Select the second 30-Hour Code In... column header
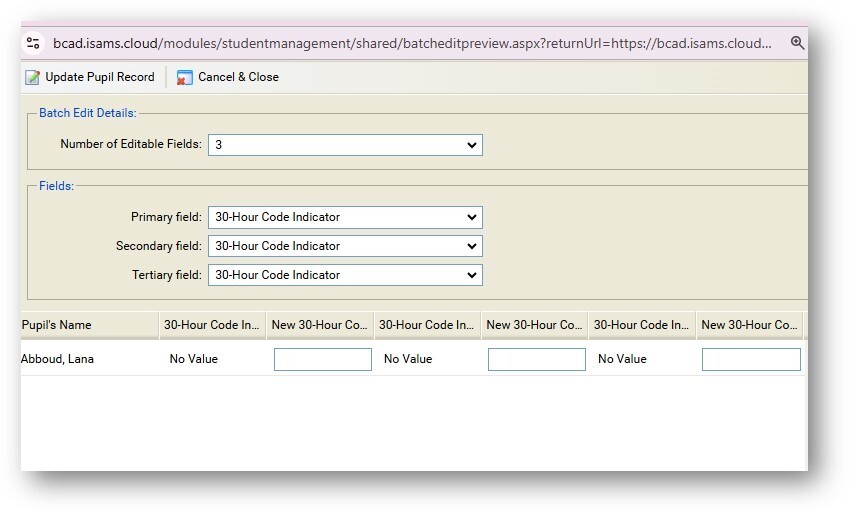850x513 pixels. (427, 325)
